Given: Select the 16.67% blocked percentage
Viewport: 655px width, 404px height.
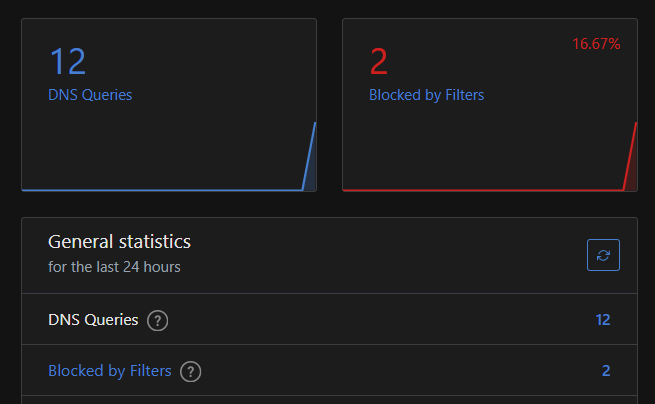Looking at the screenshot, I should coord(596,44).
